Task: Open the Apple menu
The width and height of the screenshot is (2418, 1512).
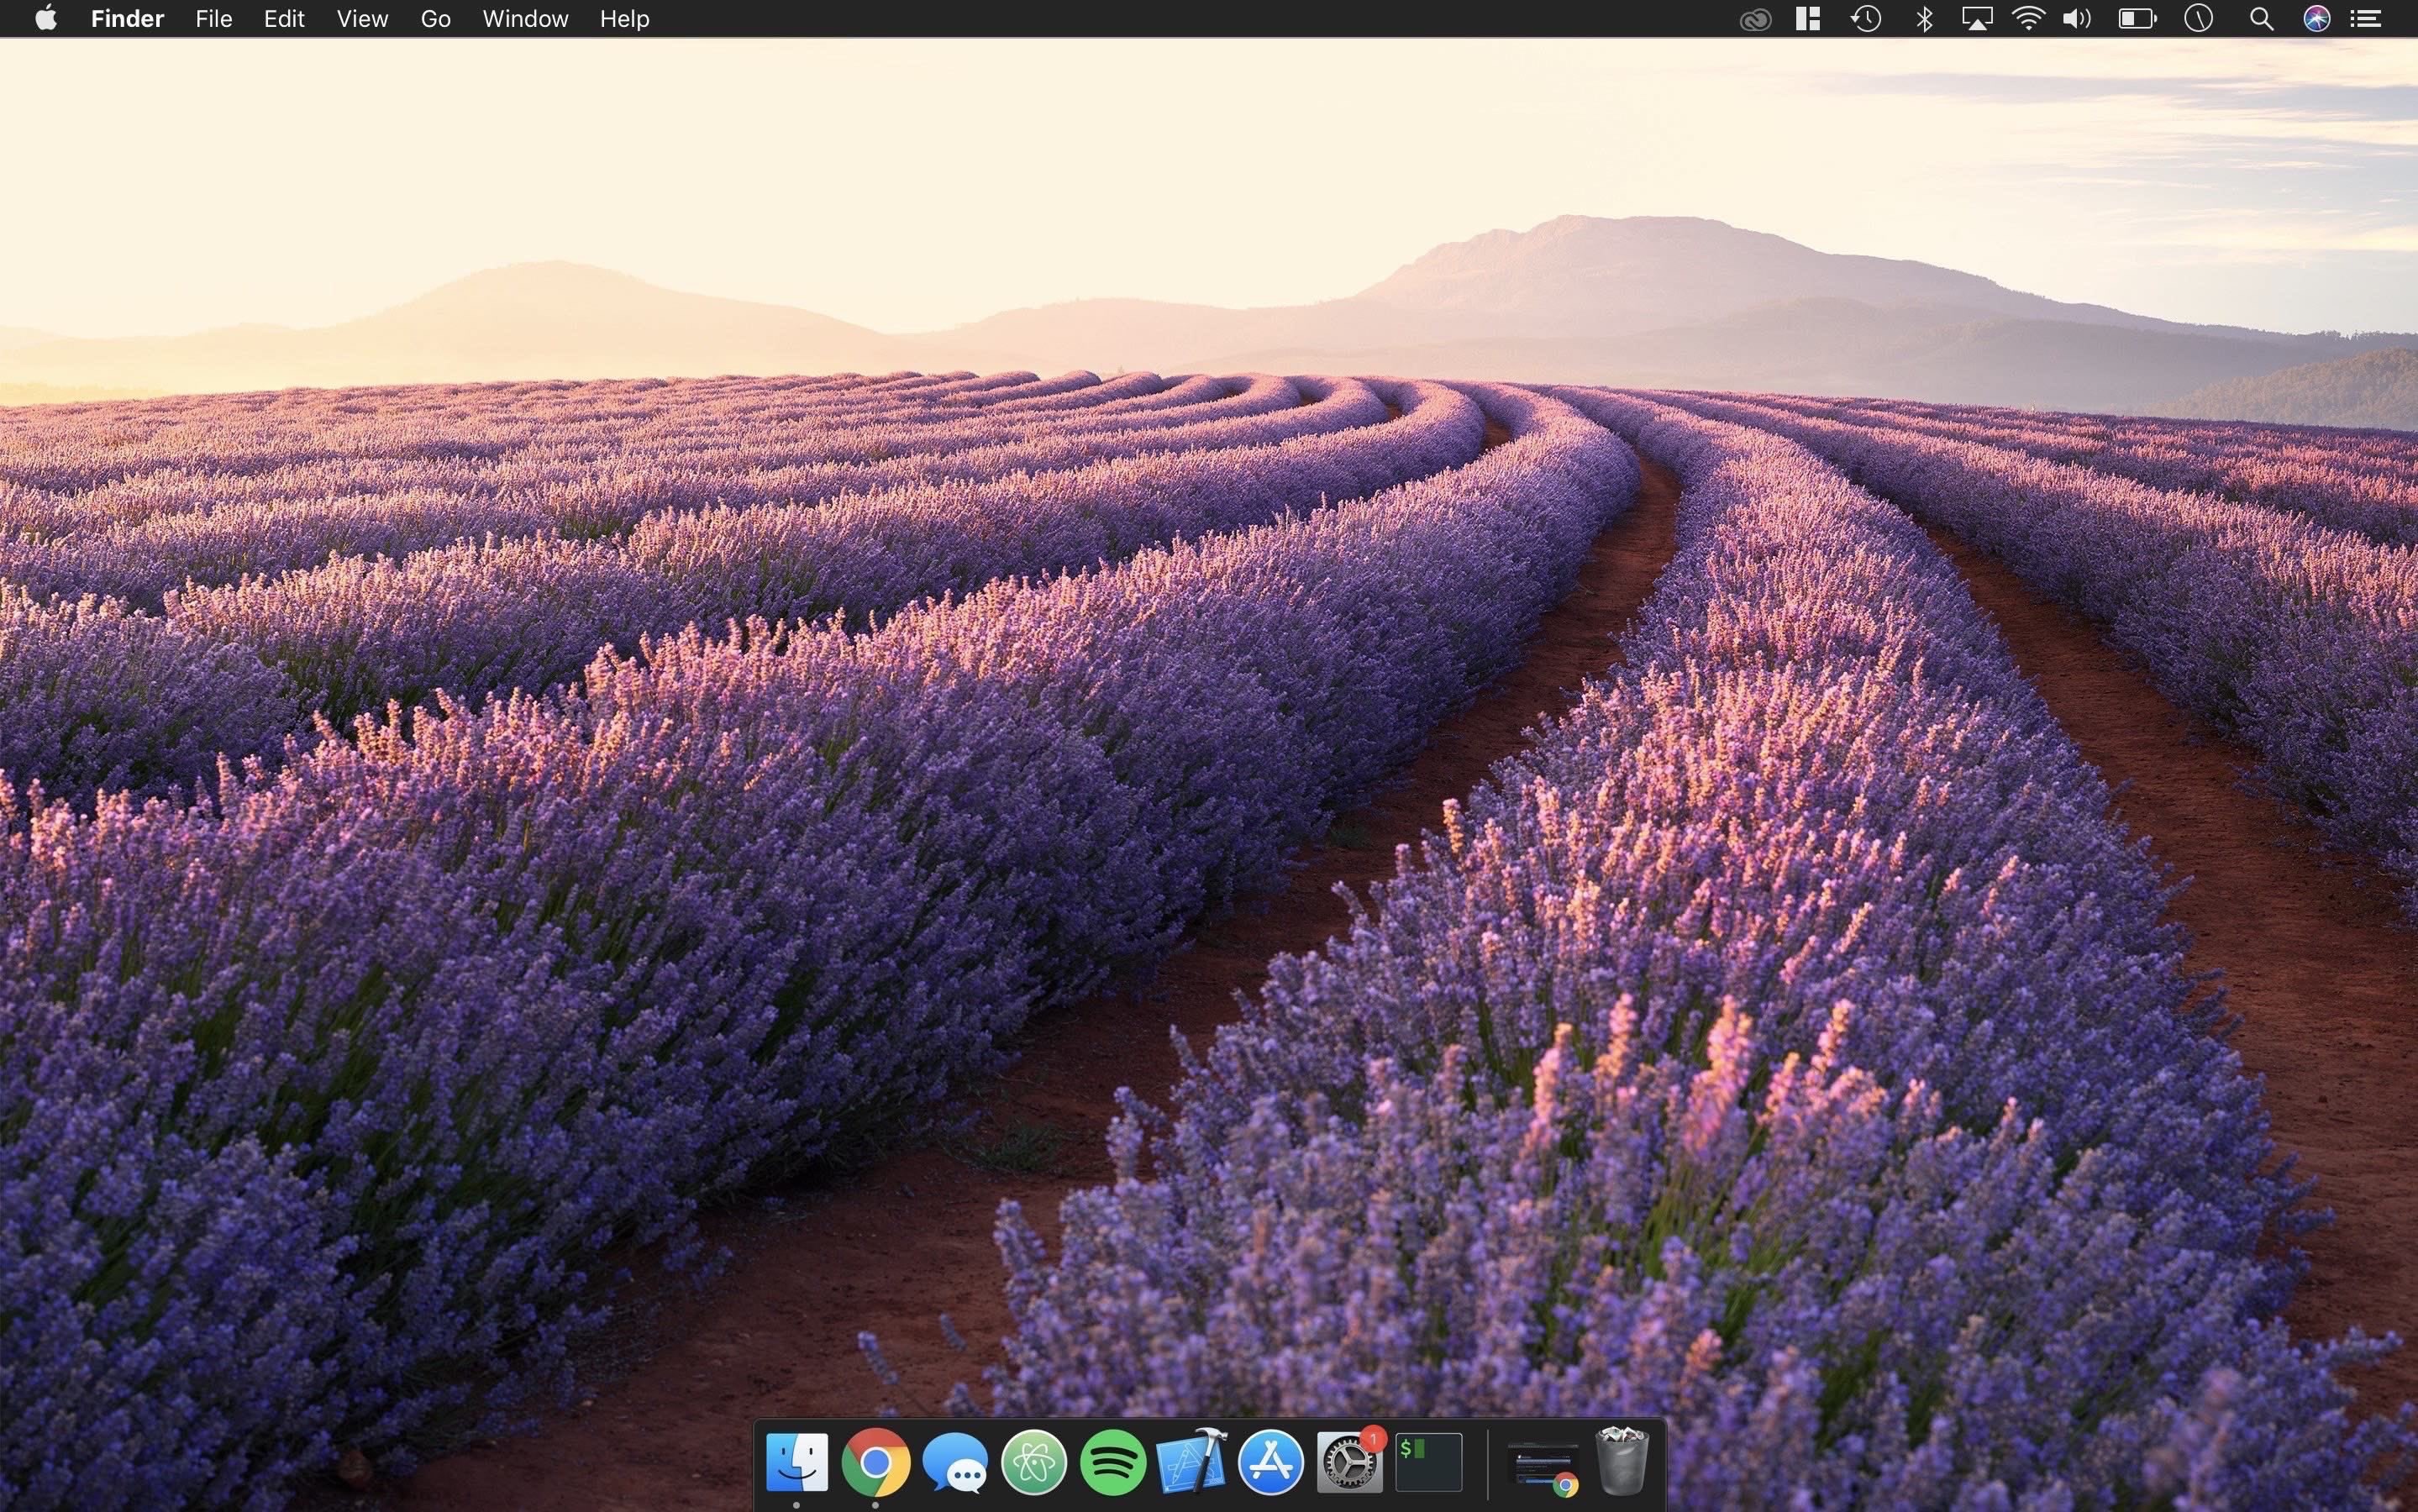Action: pyautogui.click(x=45, y=19)
